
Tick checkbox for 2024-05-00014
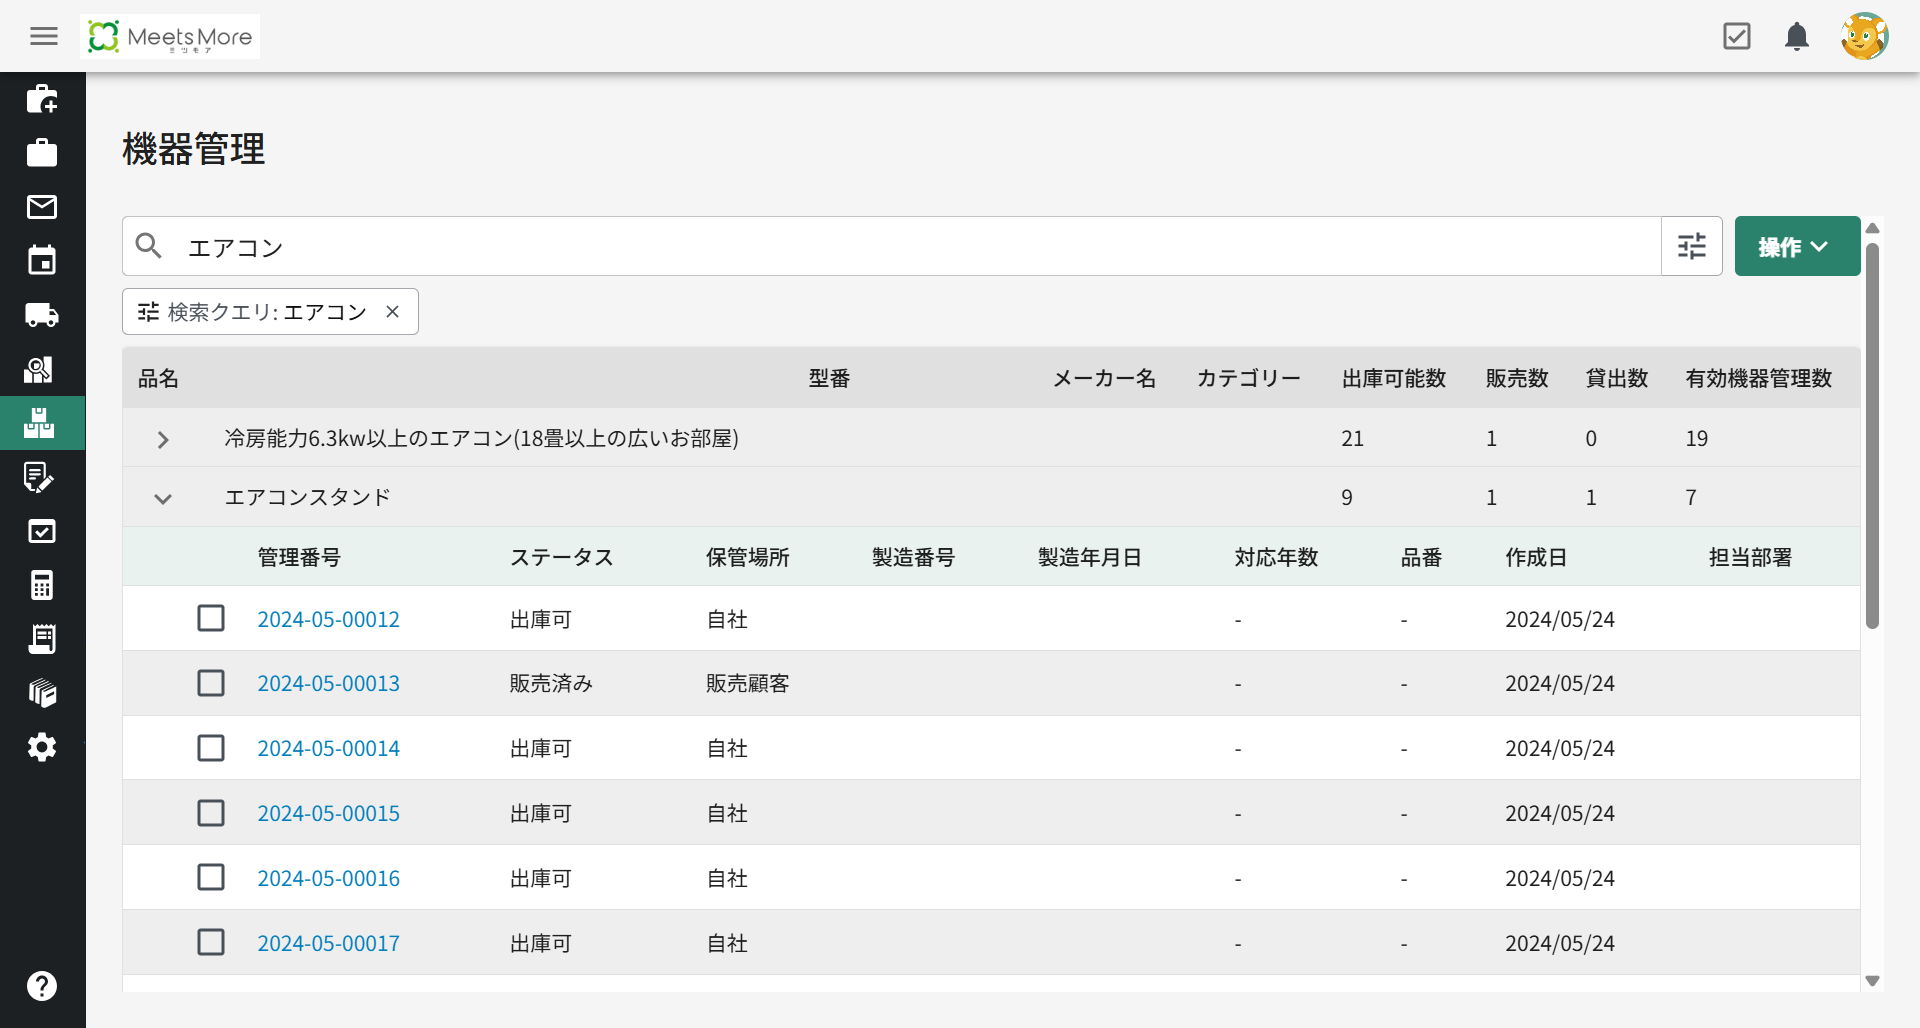pyautogui.click(x=211, y=748)
